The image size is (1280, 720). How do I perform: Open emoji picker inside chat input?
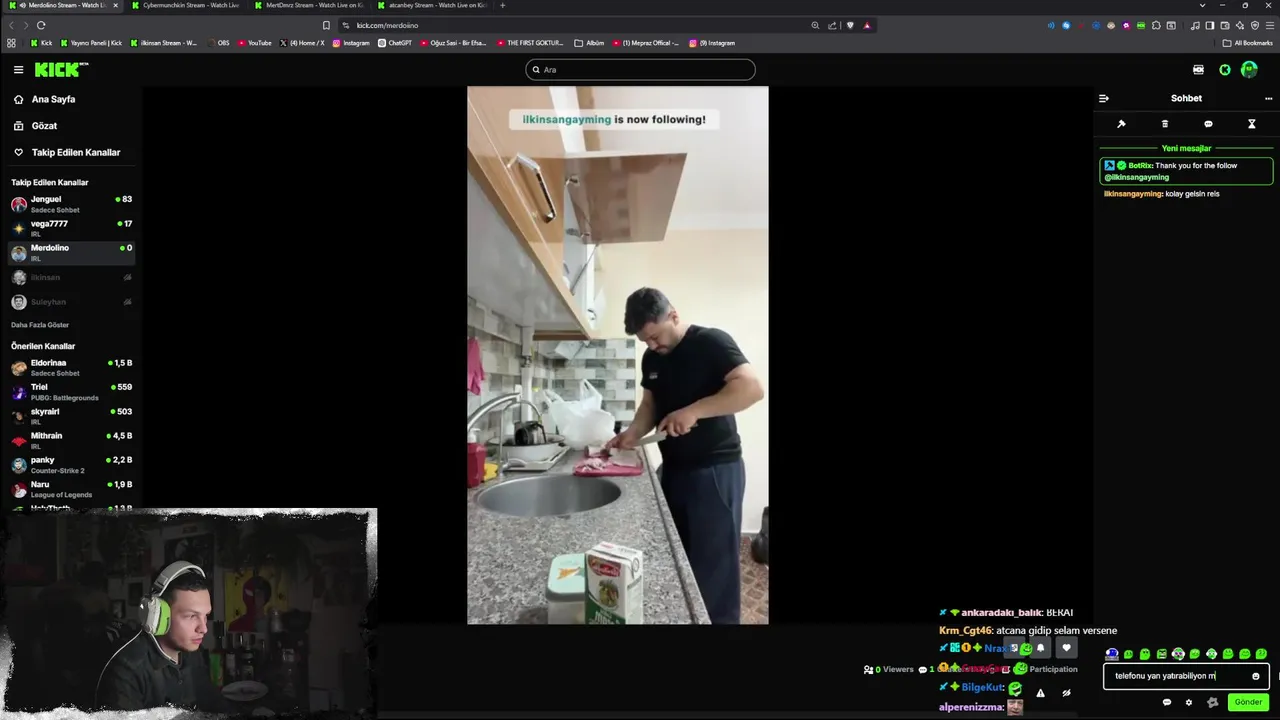coord(1256,676)
